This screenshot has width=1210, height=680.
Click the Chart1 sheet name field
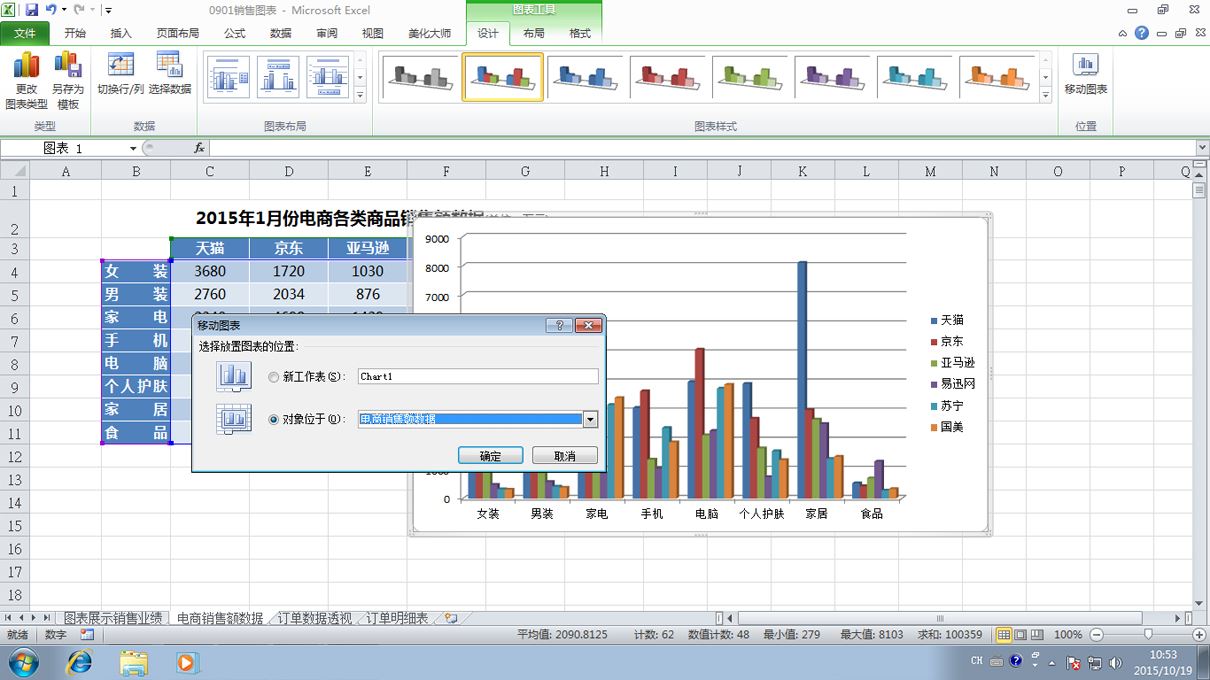pyautogui.click(x=478, y=377)
